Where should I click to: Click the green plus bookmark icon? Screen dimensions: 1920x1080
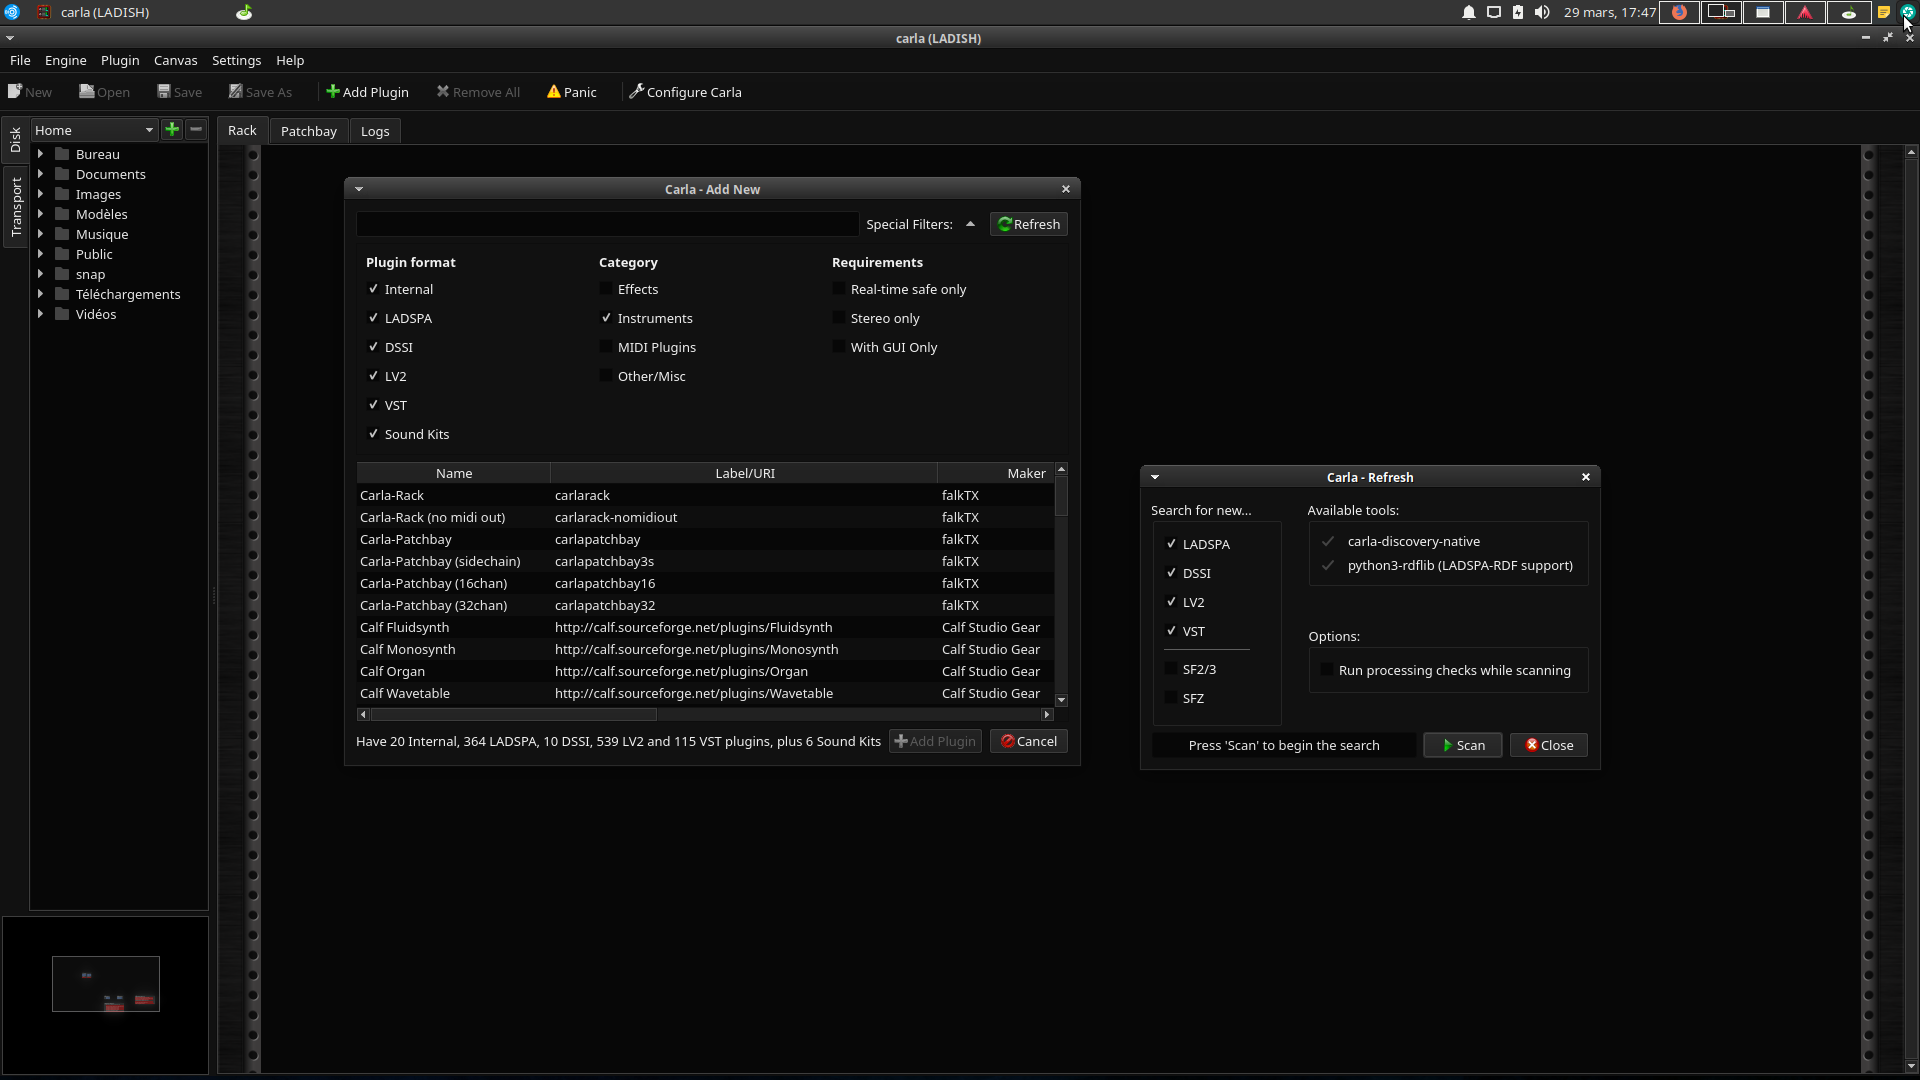[172, 129]
